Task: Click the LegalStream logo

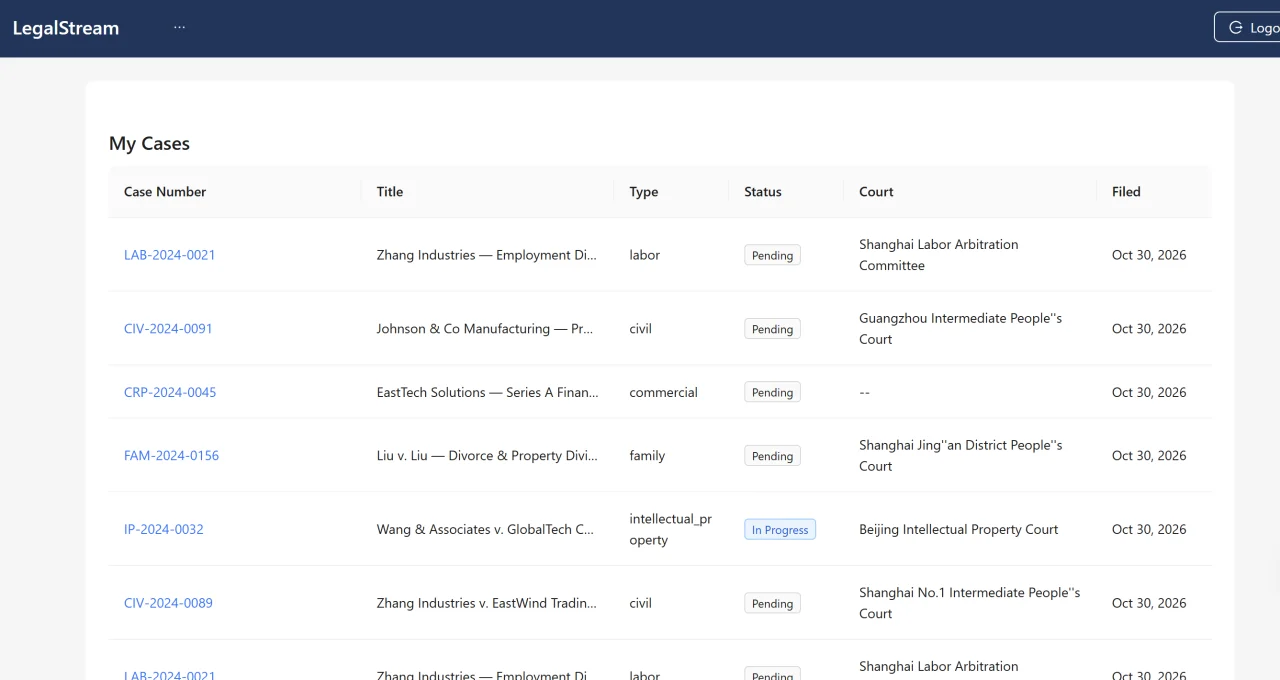Action: 66,28
